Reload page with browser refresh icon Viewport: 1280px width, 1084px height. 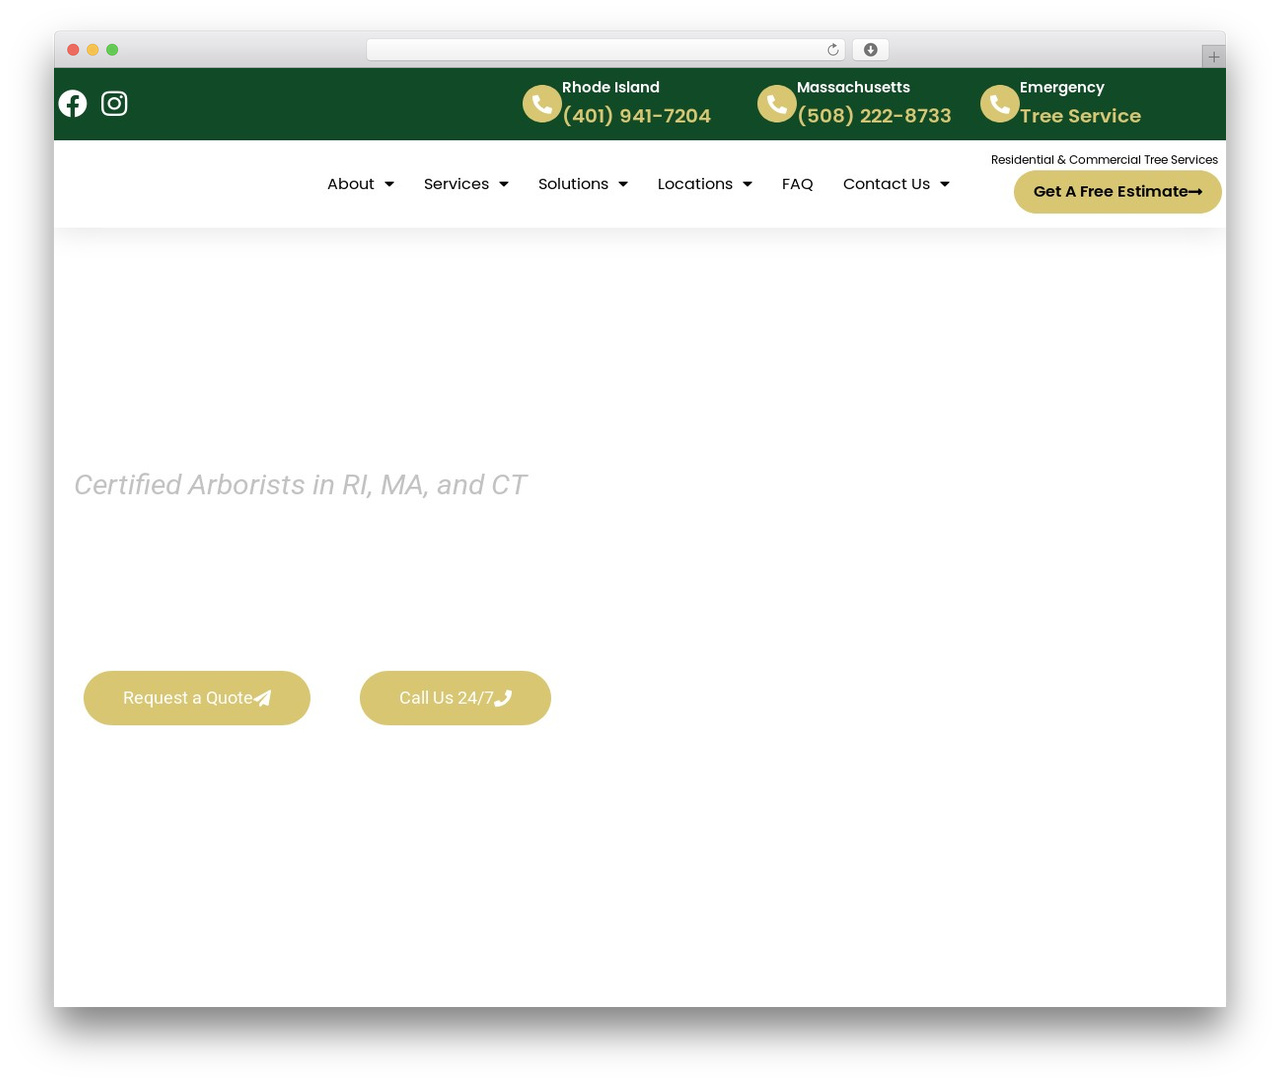(x=833, y=50)
